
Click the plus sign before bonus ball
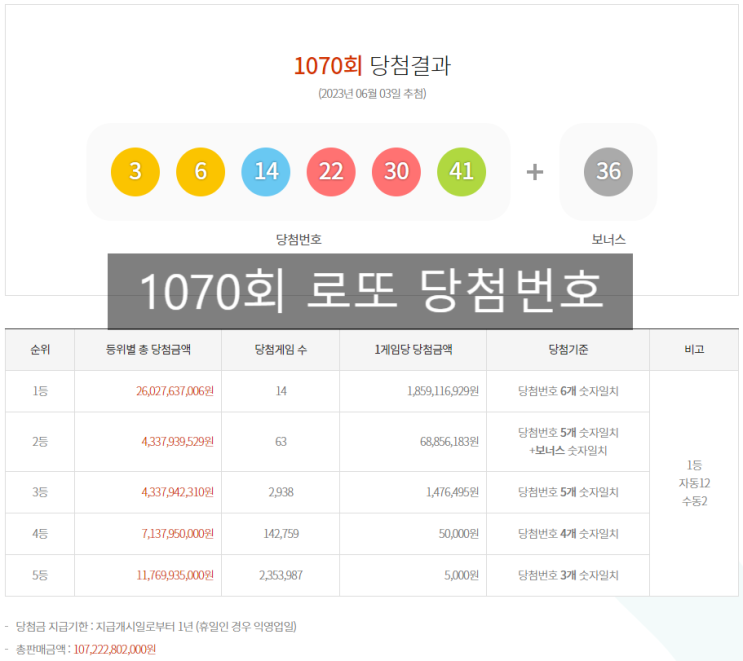coord(535,172)
